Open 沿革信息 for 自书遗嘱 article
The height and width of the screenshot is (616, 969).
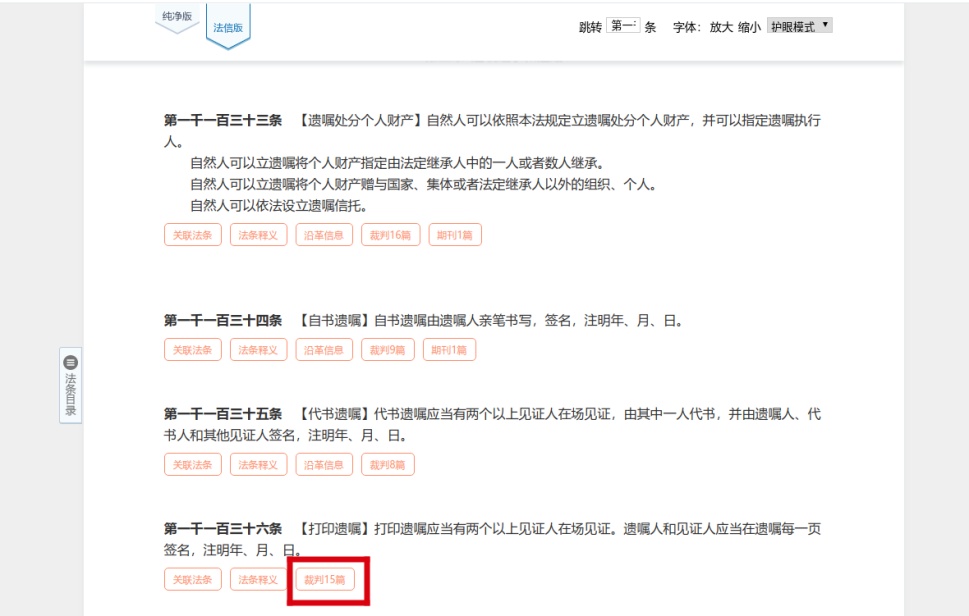[325, 350]
